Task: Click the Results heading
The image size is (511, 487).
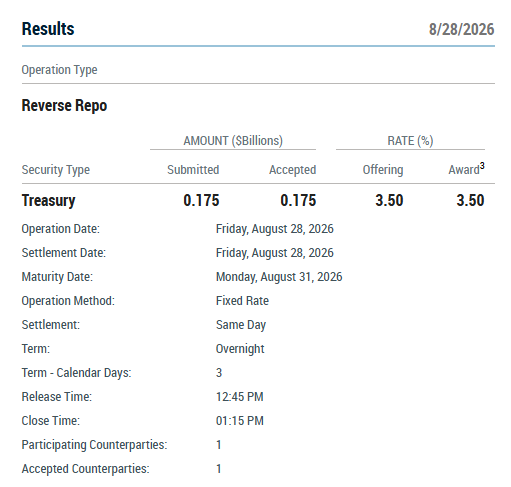Action: [x=48, y=29]
